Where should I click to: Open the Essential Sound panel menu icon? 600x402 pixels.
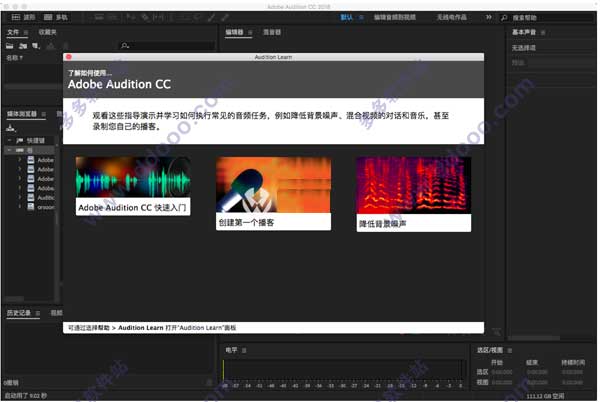pos(543,33)
